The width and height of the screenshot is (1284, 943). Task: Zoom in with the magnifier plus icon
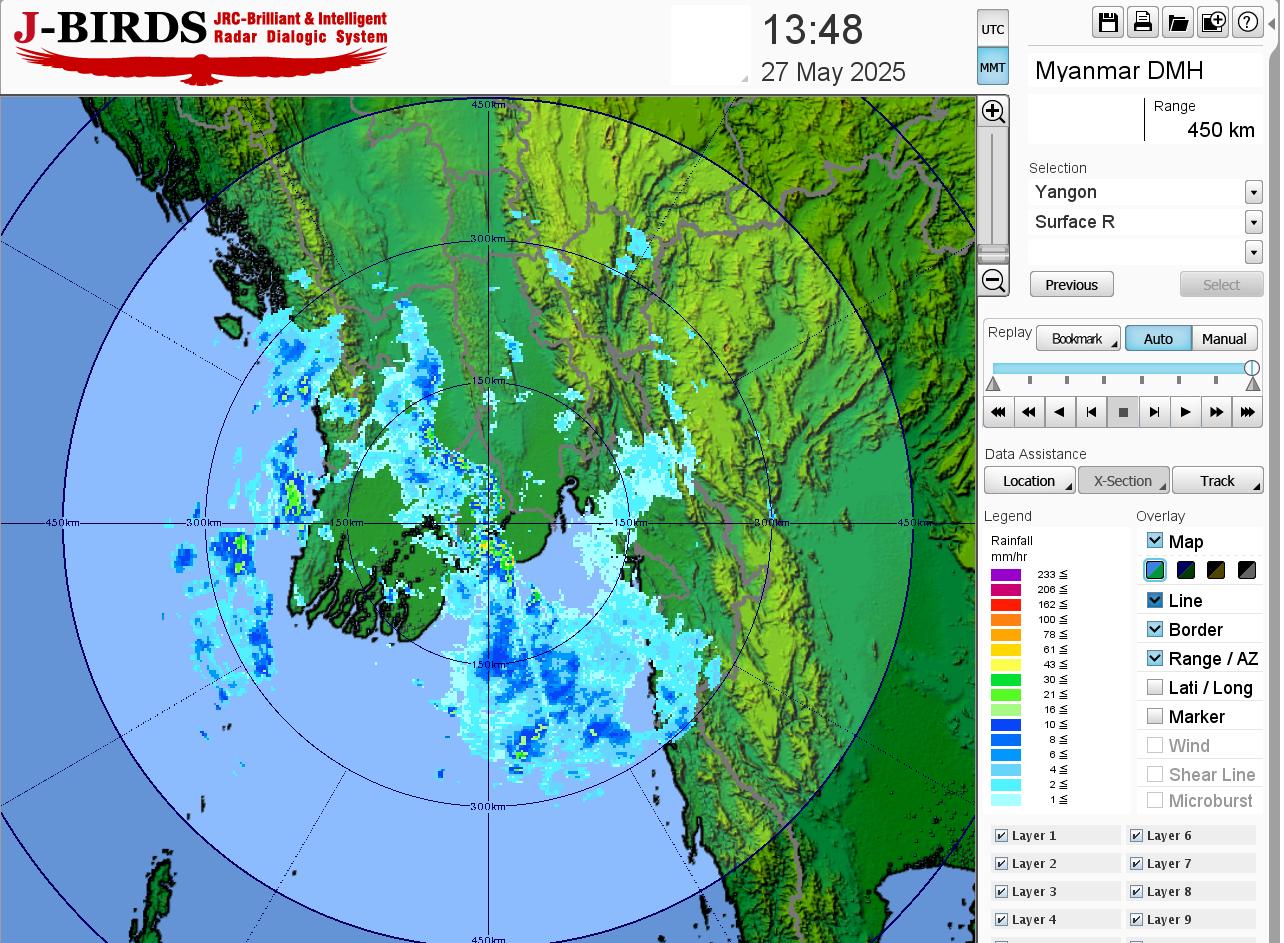pyautogui.click(x=993, y=111)
